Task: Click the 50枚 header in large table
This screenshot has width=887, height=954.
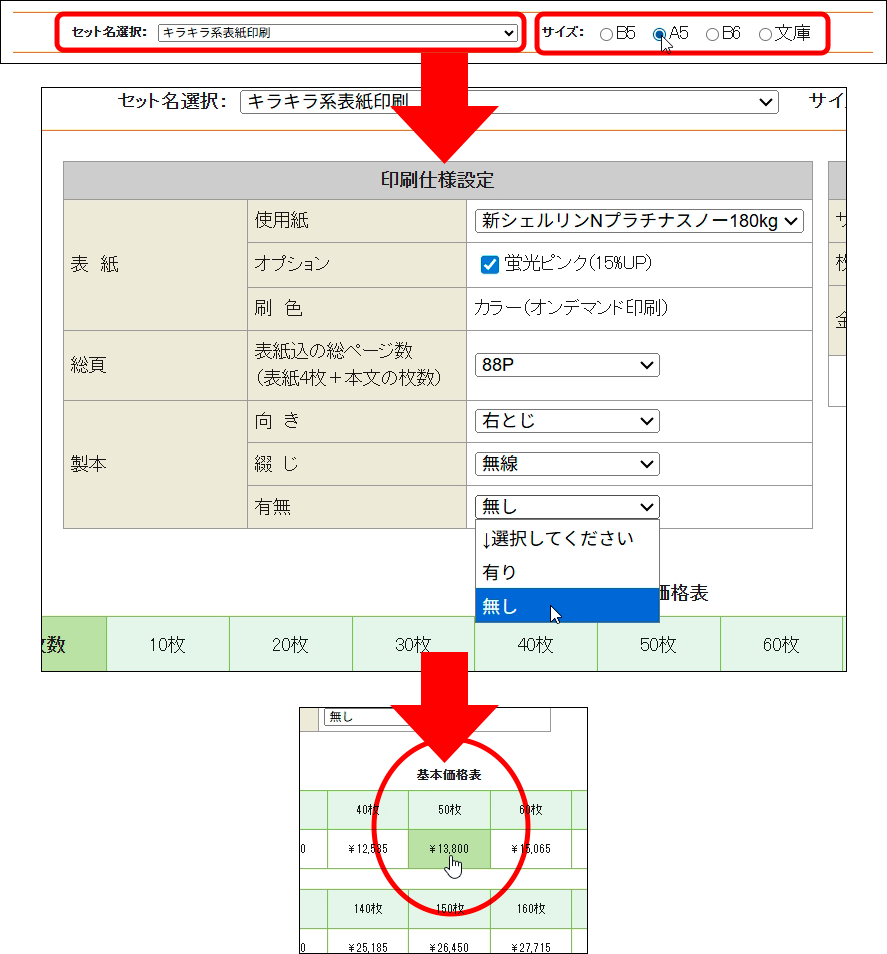Action: click(x=659, y=644)
